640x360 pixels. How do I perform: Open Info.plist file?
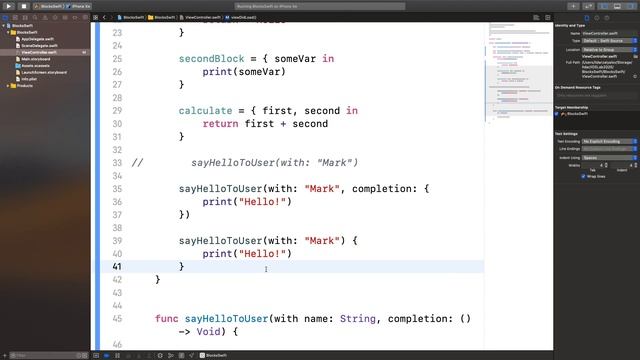(x=29, y=79)
